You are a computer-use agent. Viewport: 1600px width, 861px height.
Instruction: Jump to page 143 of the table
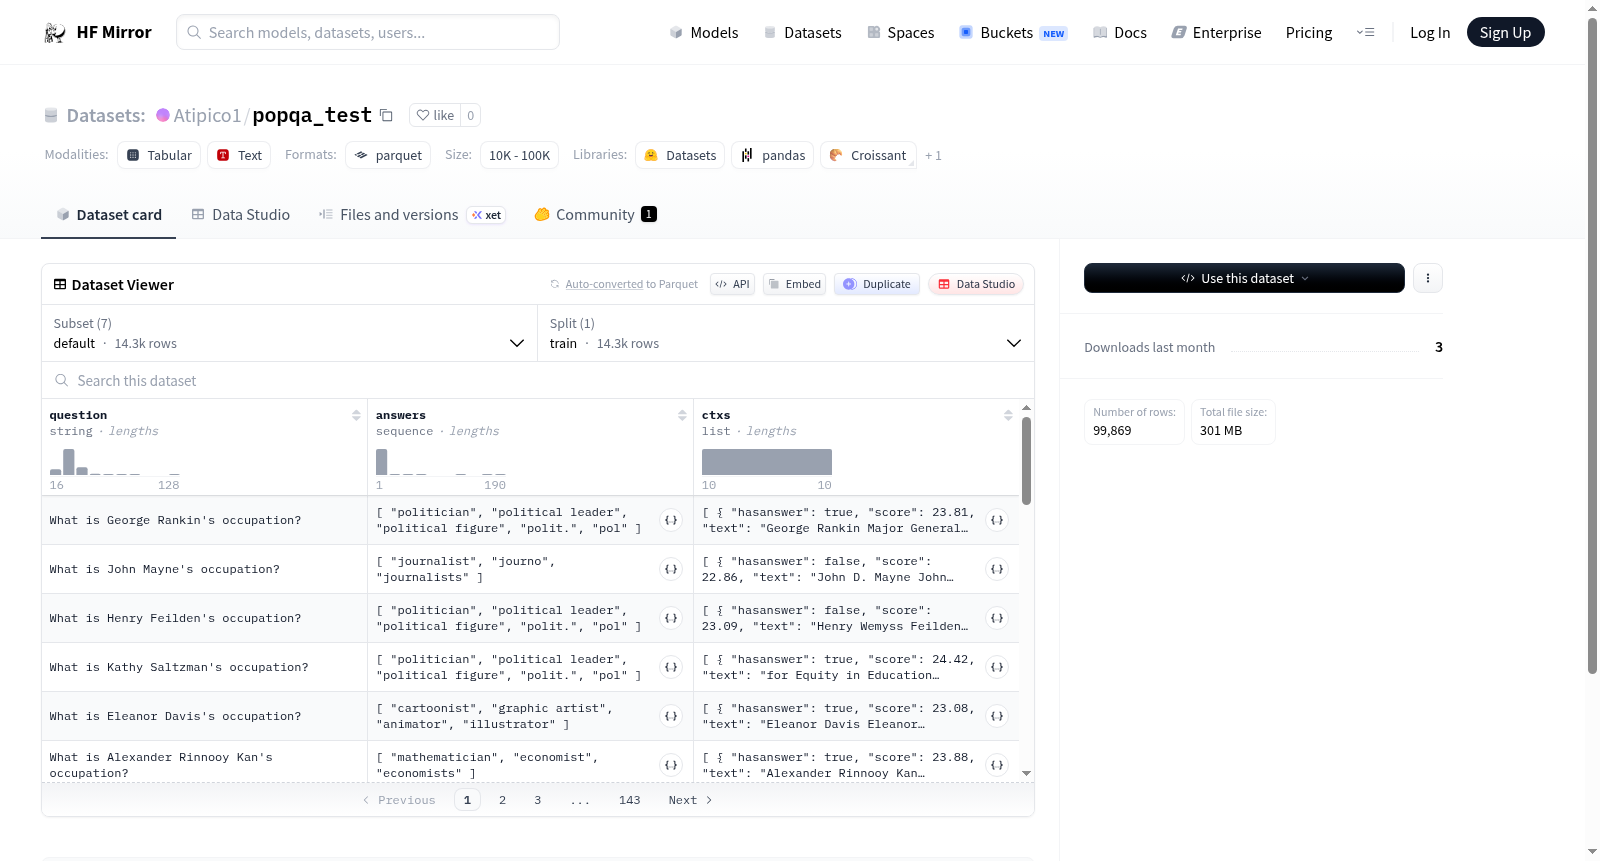tap(629, 800)
